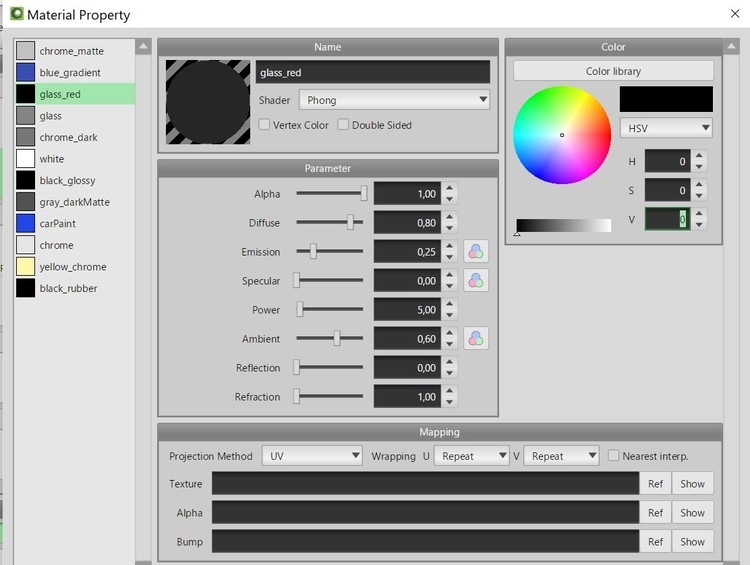
Task: Toggle the Nearest interp. checkbox
Action: [613, 455]
